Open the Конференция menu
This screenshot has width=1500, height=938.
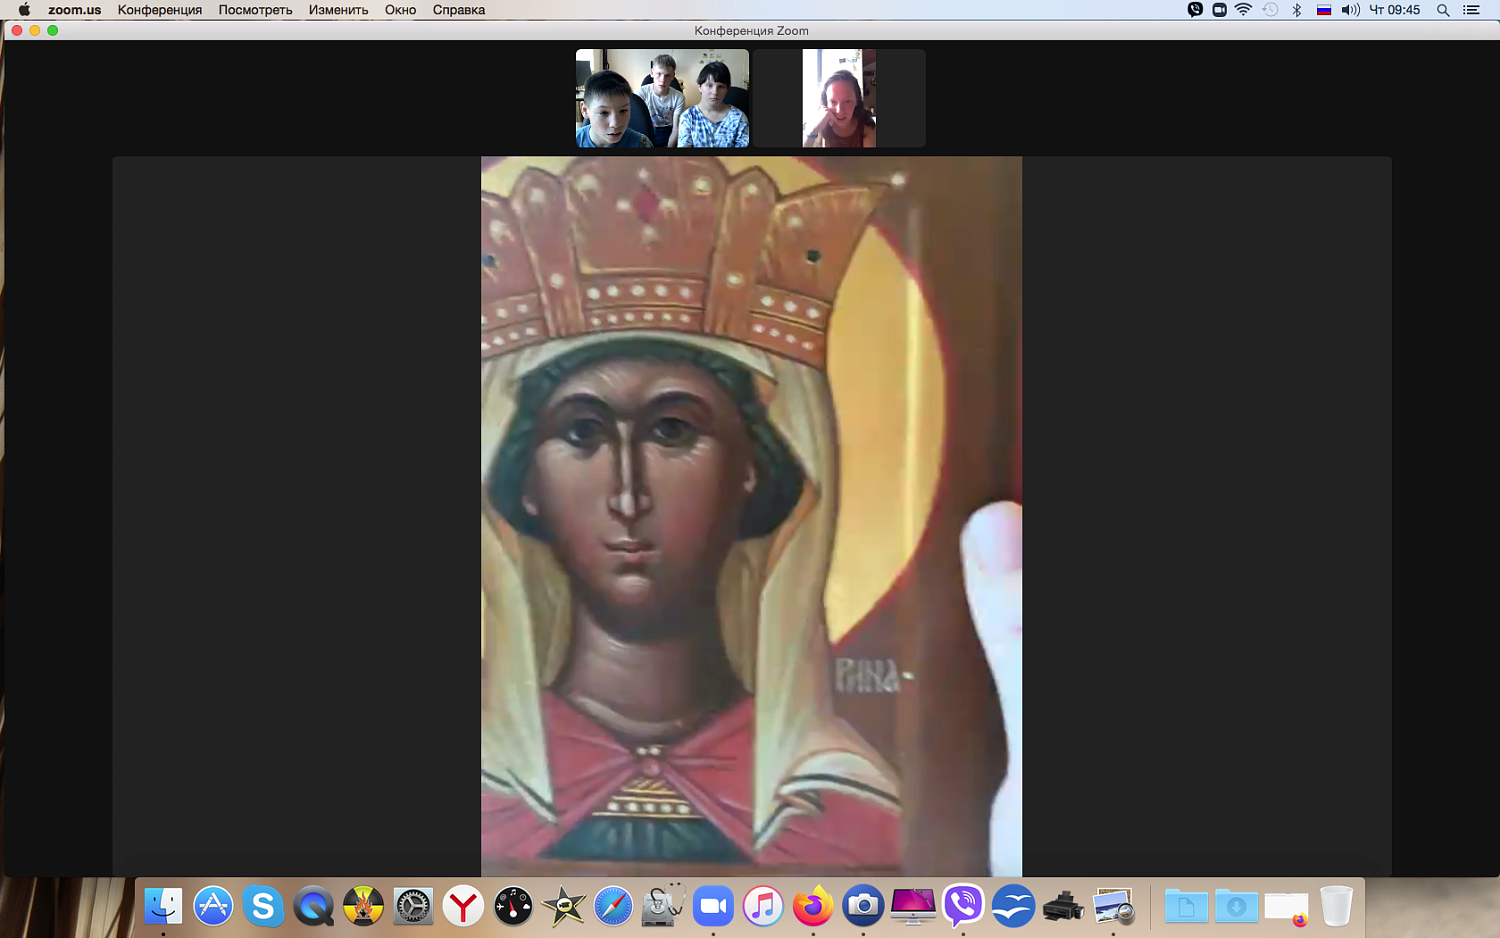tap(160, 10)
